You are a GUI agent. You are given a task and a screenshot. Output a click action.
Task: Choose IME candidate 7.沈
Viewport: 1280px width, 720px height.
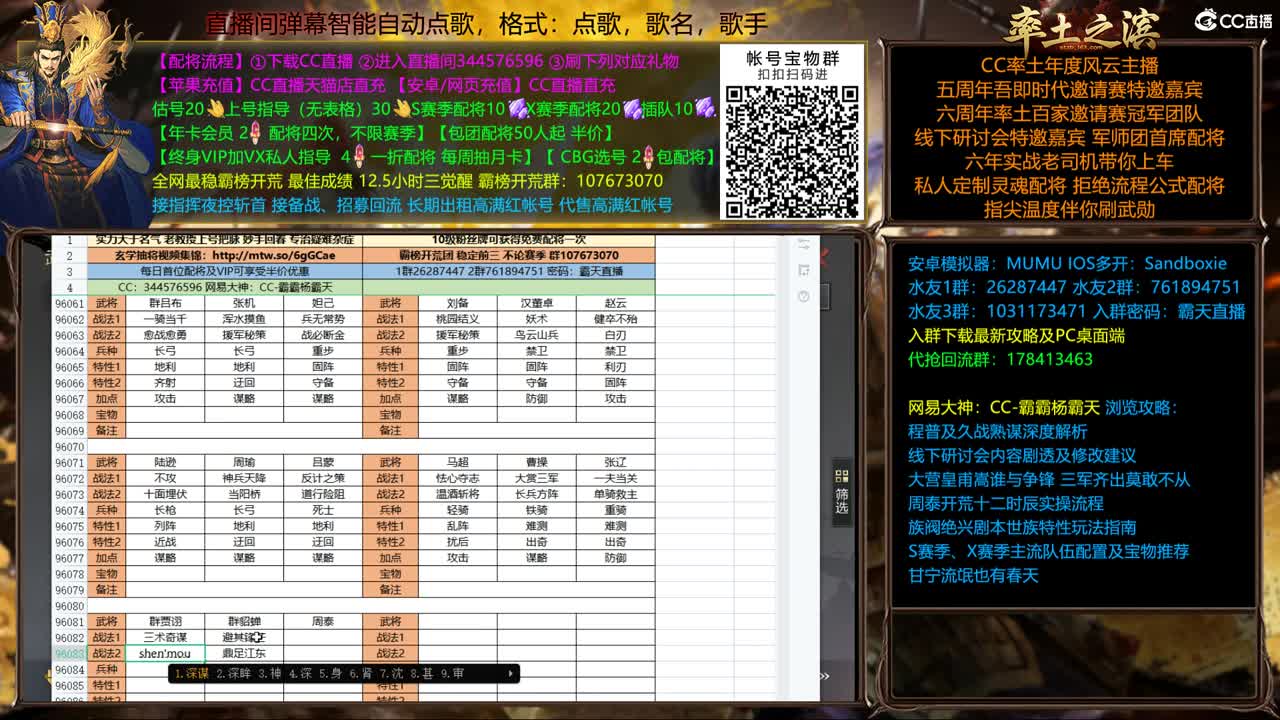[390, 674]
